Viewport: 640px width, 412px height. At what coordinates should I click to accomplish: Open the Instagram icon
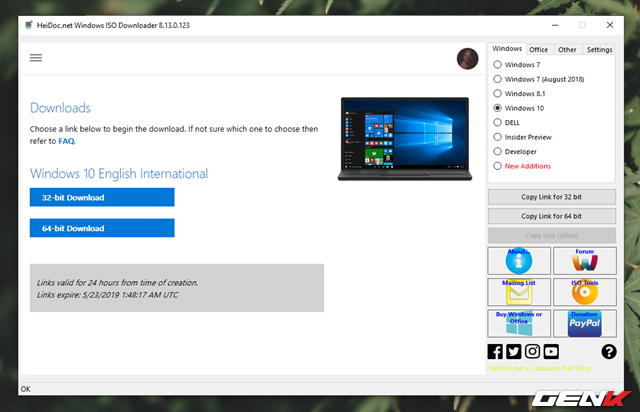[x=532, y=352]
